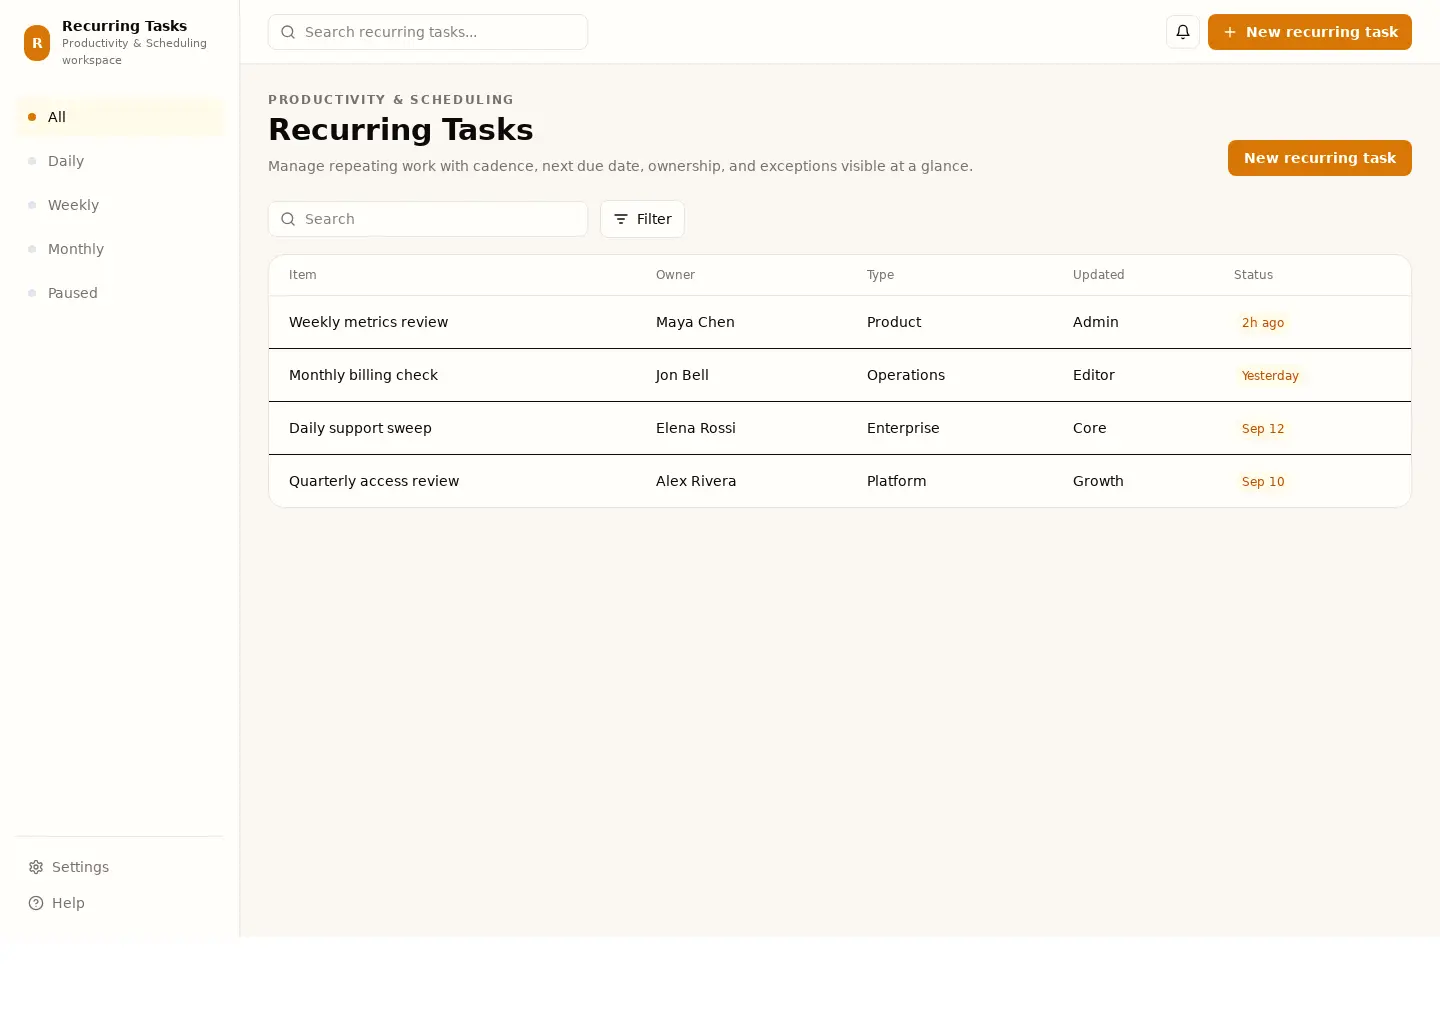
Task: Click the Sep 10 status badge
Action: pos(1263,482)
